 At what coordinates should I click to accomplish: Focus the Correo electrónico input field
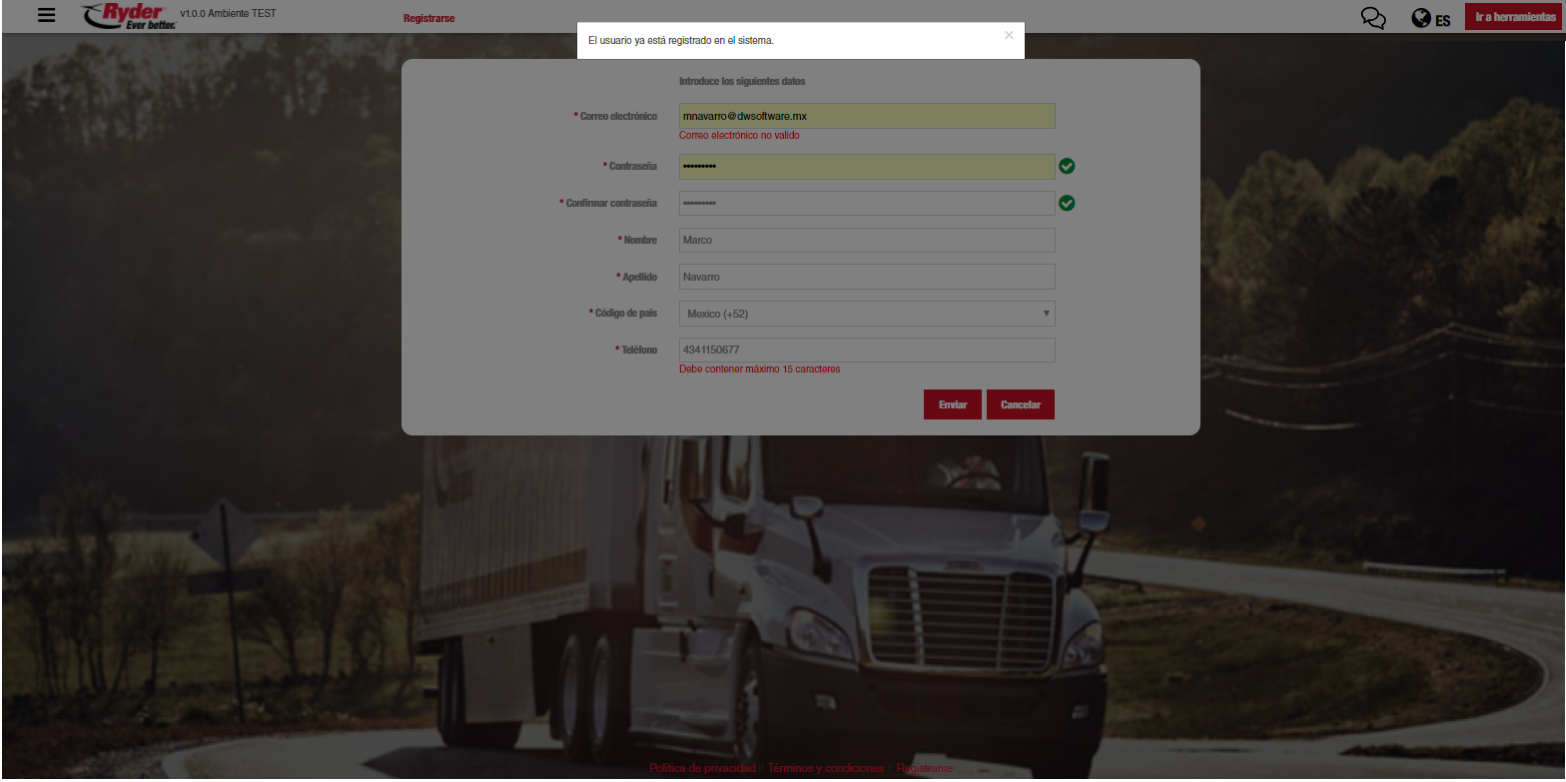coord(866,116)
